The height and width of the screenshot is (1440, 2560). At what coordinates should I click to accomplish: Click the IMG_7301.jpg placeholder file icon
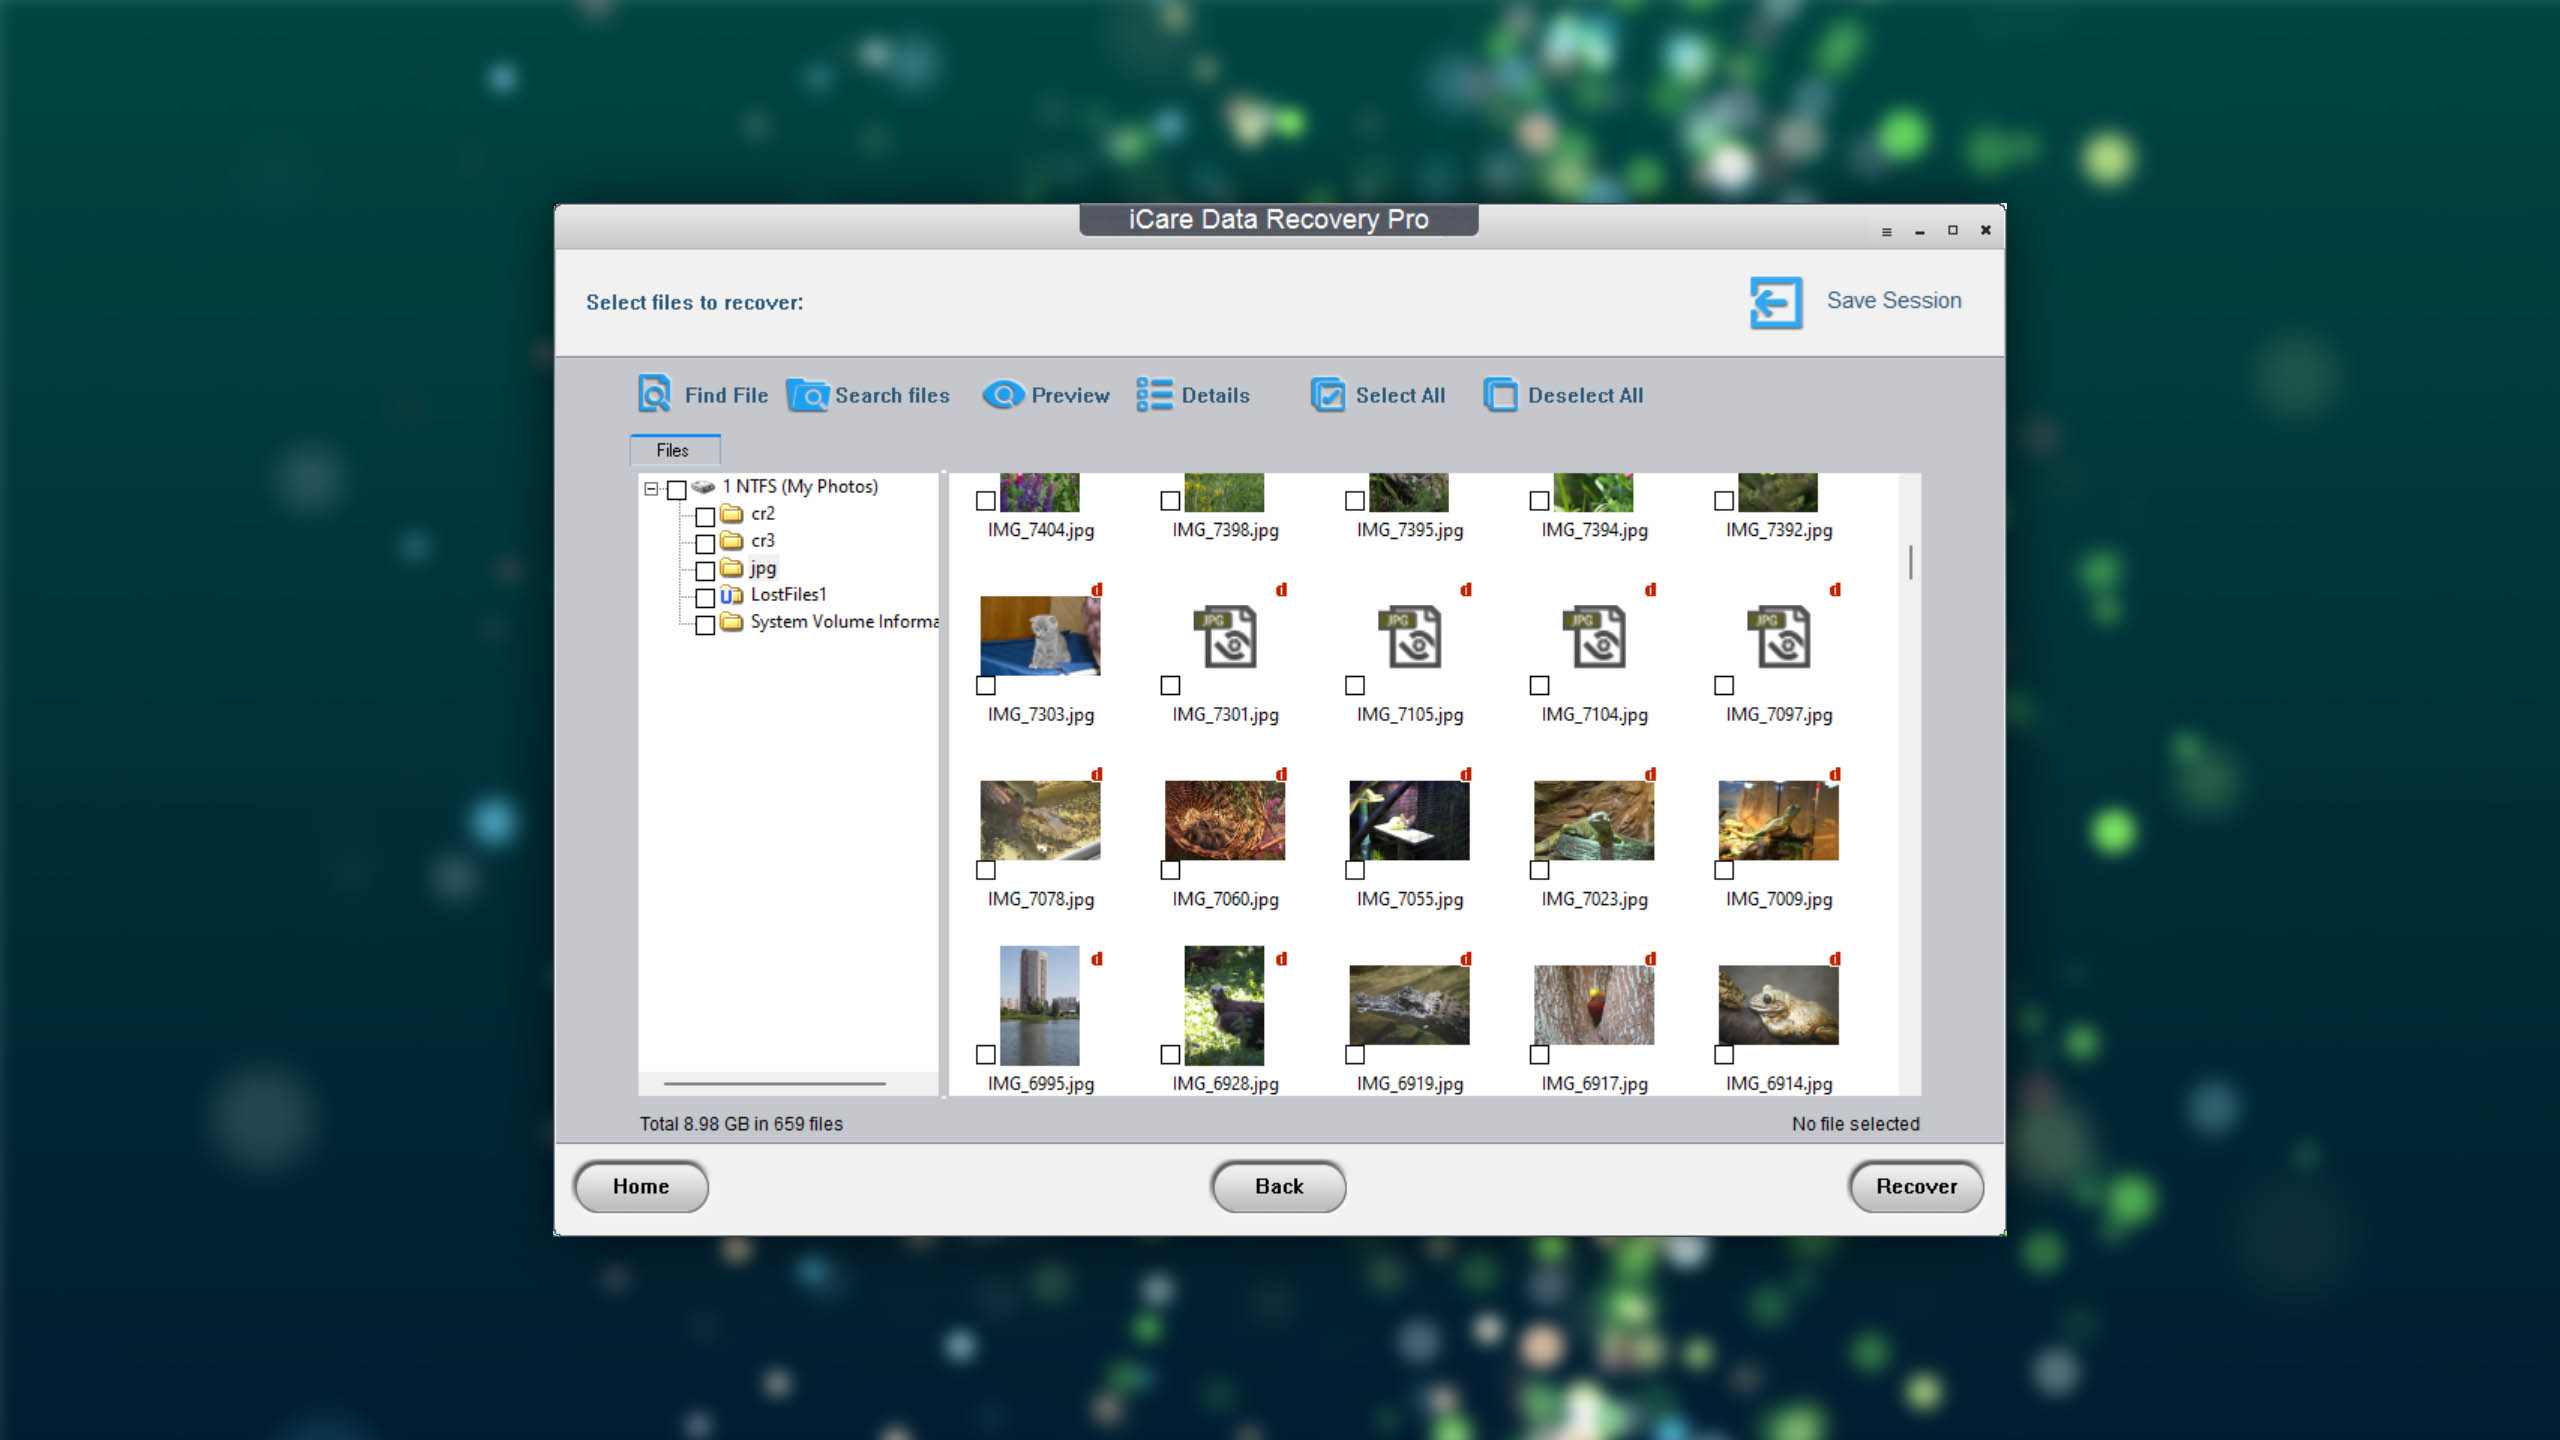(x=1225, y=636)
